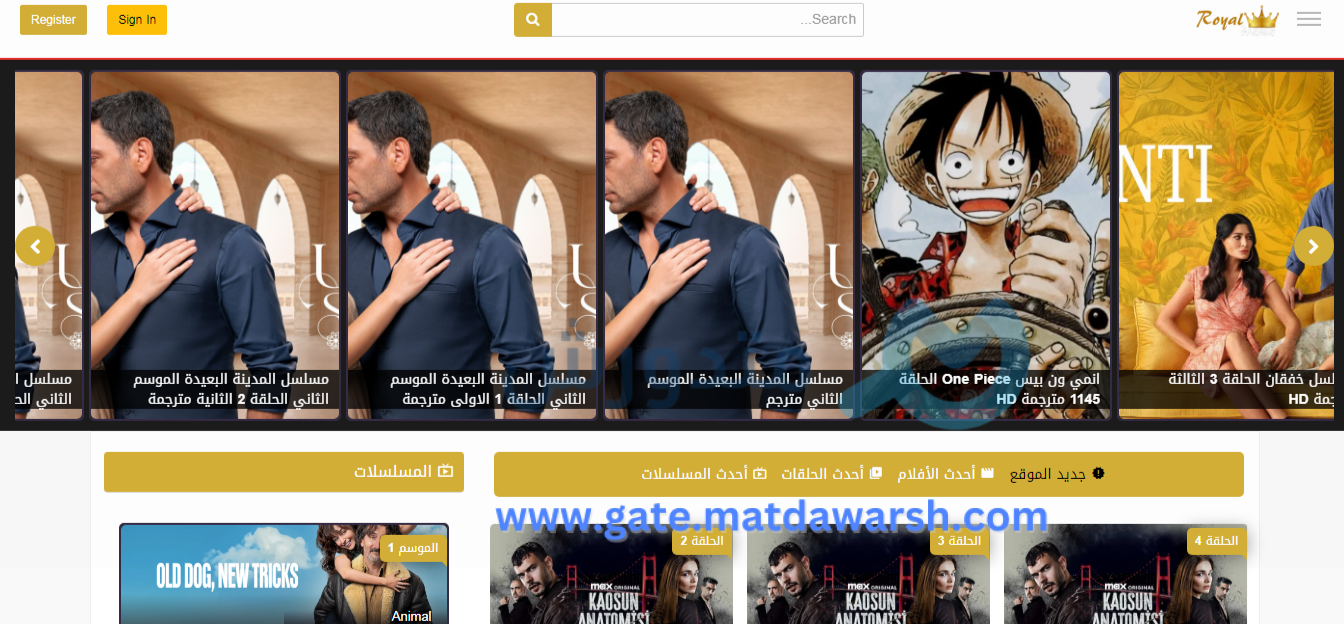This screenshot has width=1344, height=624.
Task: Open the One Piece episode 1145 slide
Action: [985, 245]
